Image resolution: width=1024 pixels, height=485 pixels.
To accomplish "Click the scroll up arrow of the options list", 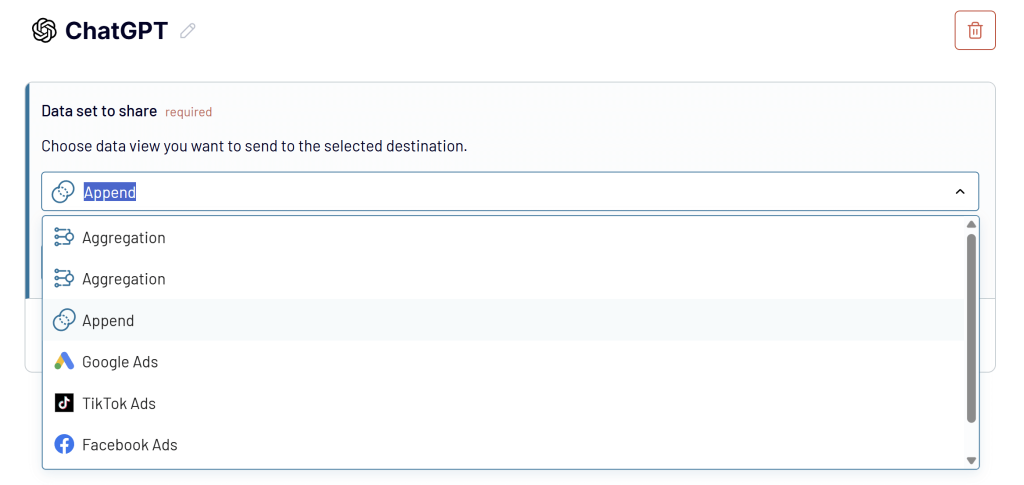I will tap(970, 225).
